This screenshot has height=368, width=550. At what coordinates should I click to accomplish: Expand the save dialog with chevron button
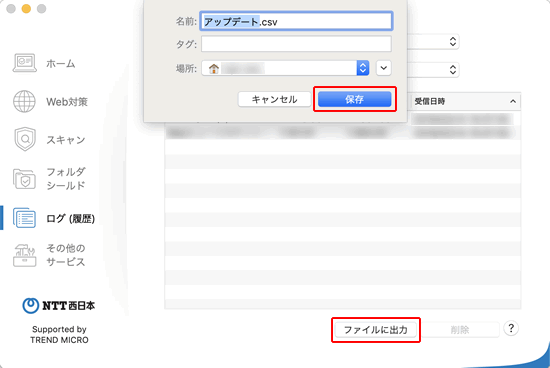point(384,68)
